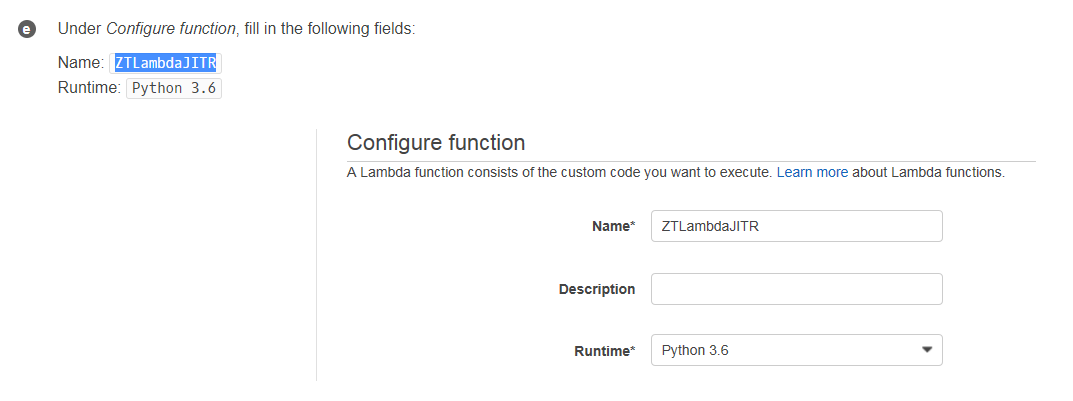Screen dimensions: 1073x401
Task: Focus the empty Description input field
Action: pos(797,289)
